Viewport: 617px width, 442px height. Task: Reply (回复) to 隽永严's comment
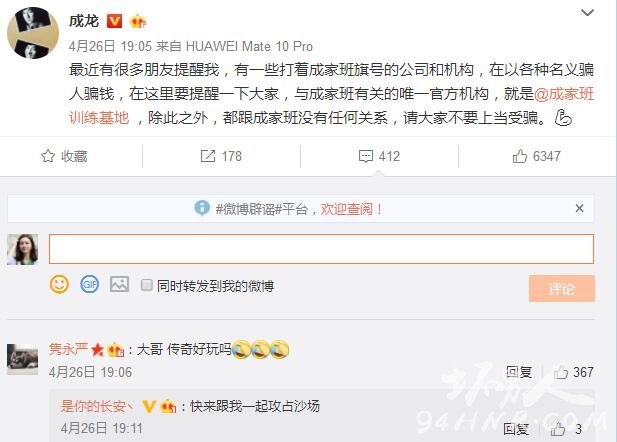click(519, 372)
